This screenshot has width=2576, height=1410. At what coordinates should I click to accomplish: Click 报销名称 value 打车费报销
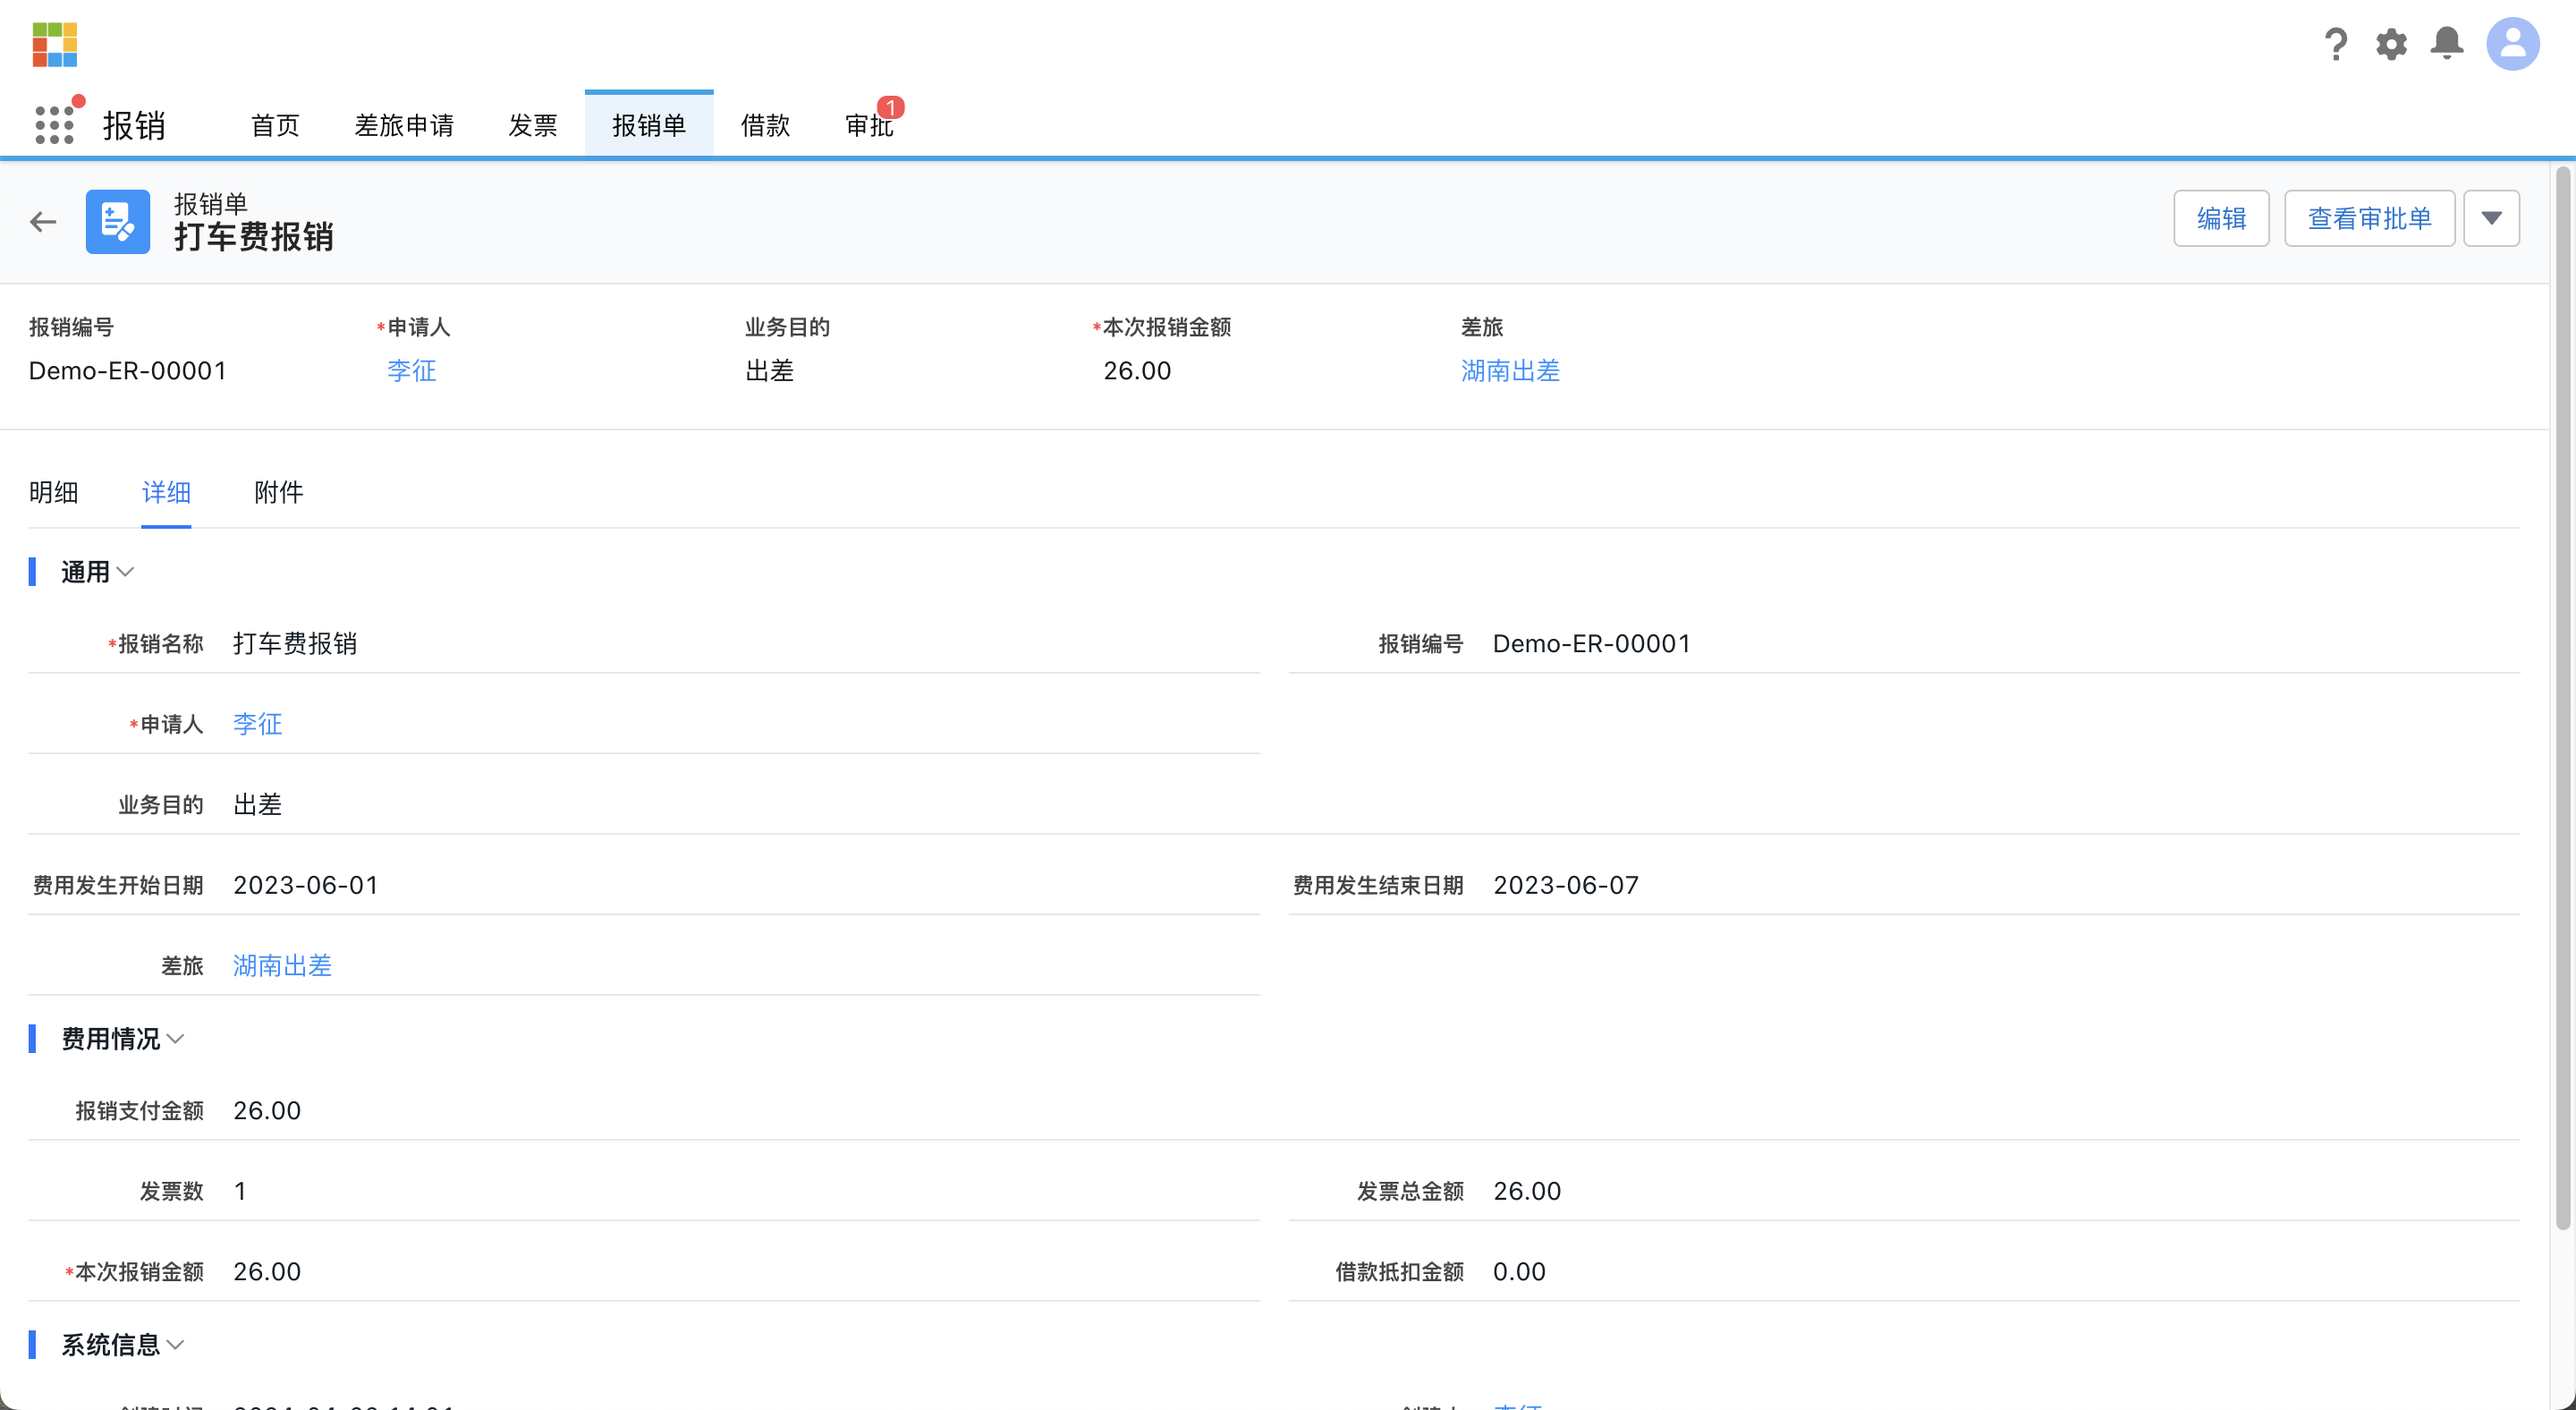(295, 643)
